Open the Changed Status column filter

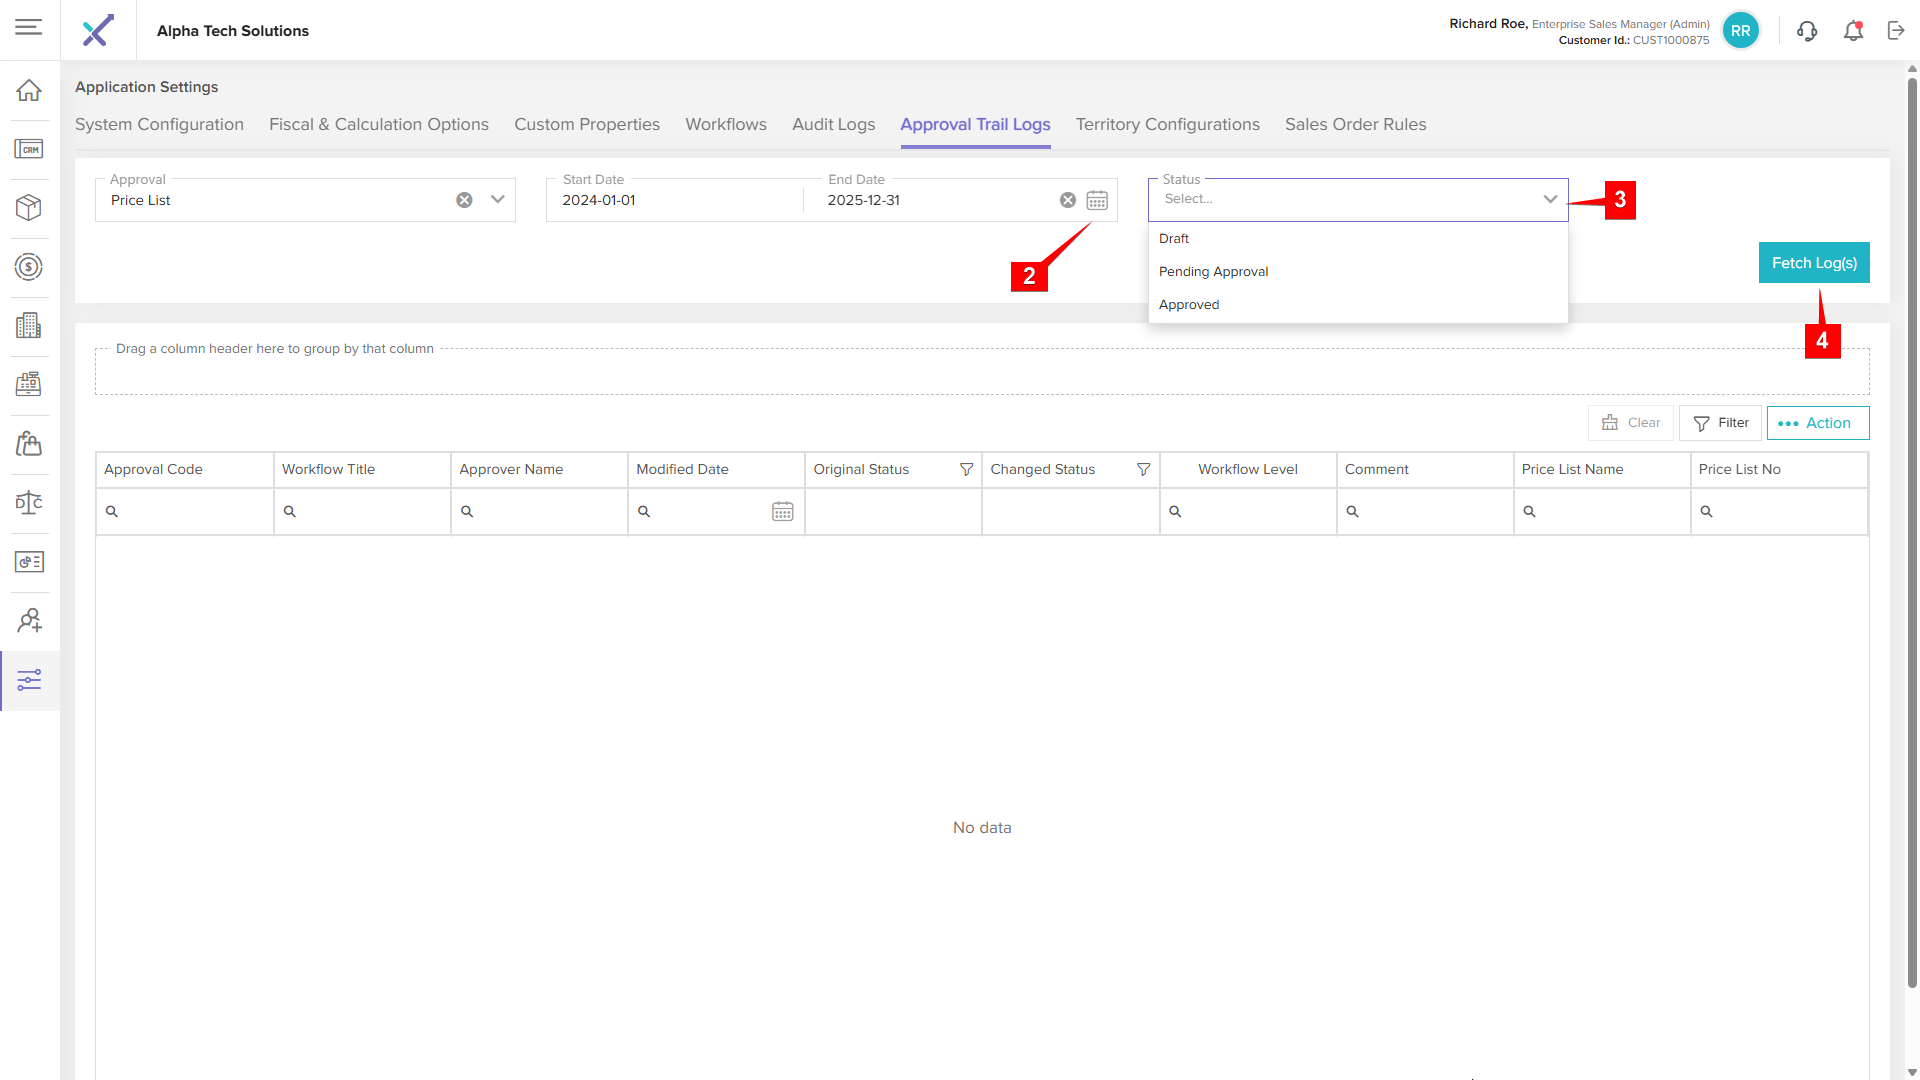pyautogui.click(x=1143, y=469)
